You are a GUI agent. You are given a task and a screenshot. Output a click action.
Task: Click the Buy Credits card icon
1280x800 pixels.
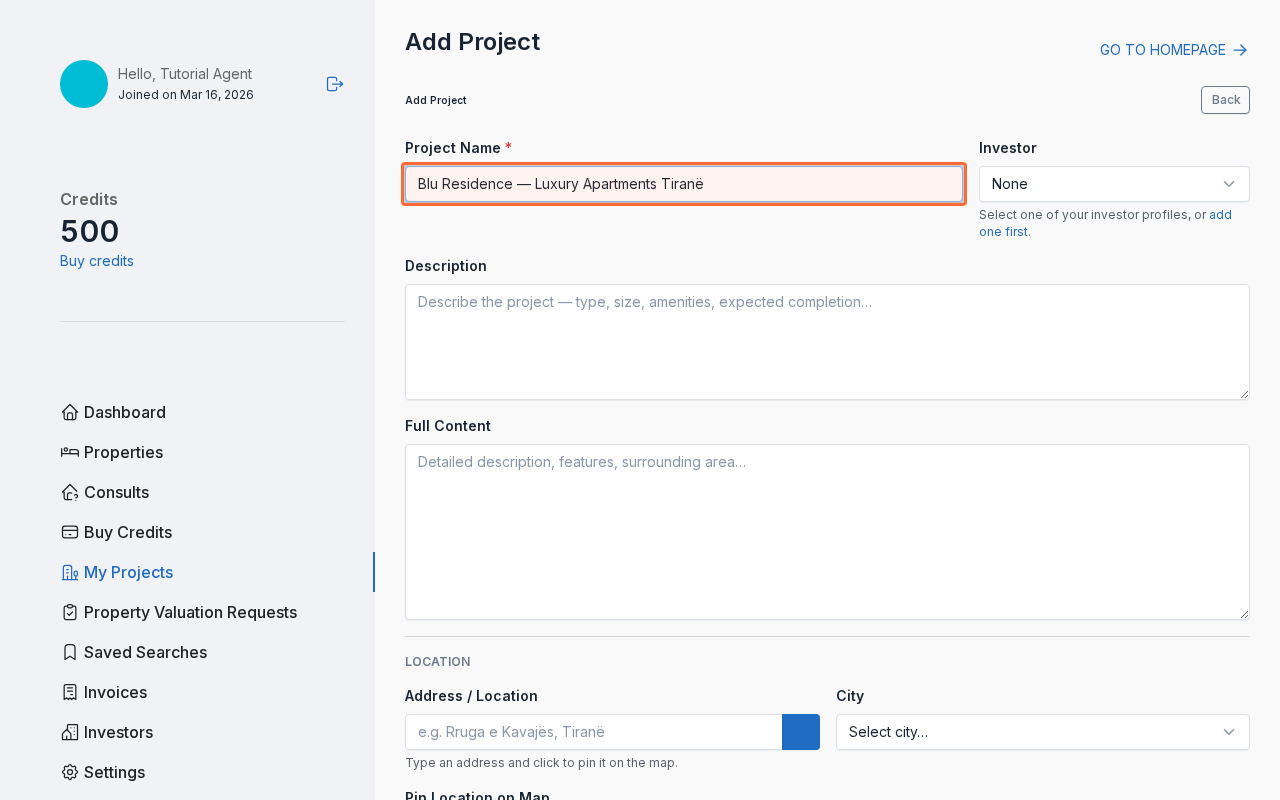coord(68,532)
